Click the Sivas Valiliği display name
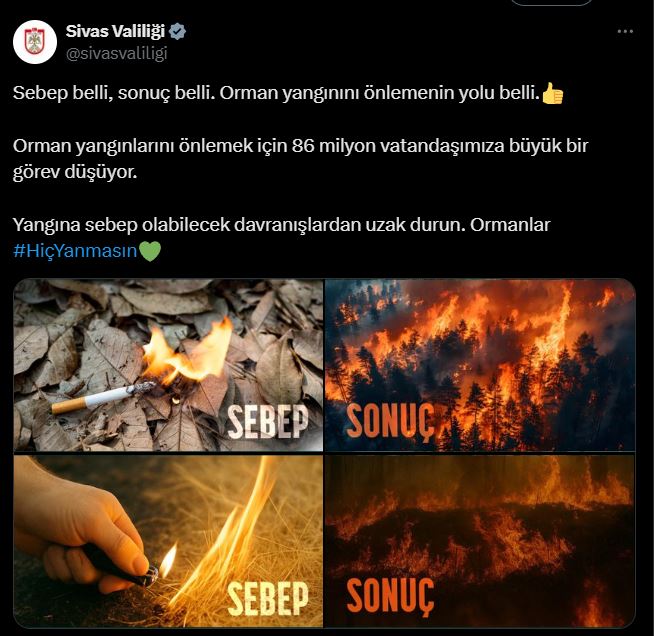 pos(115,31)
